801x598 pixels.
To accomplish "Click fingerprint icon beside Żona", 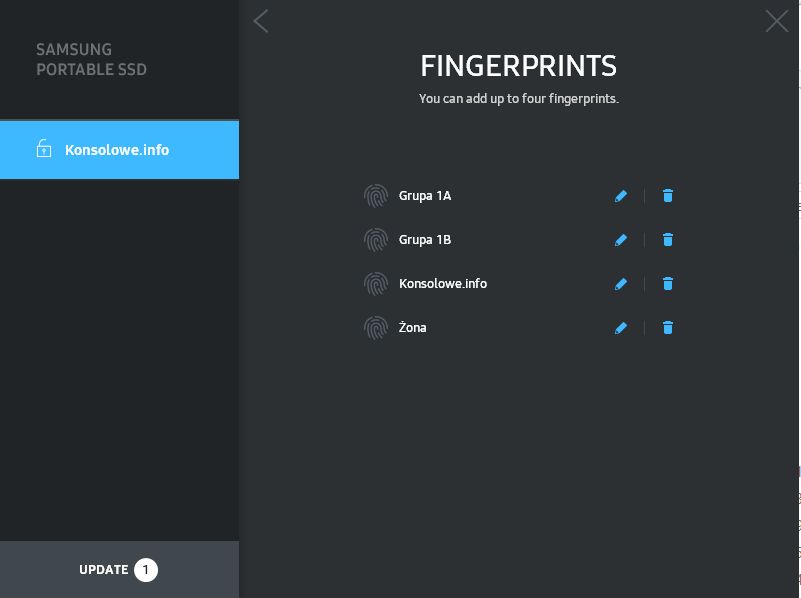I will [375, 328].
